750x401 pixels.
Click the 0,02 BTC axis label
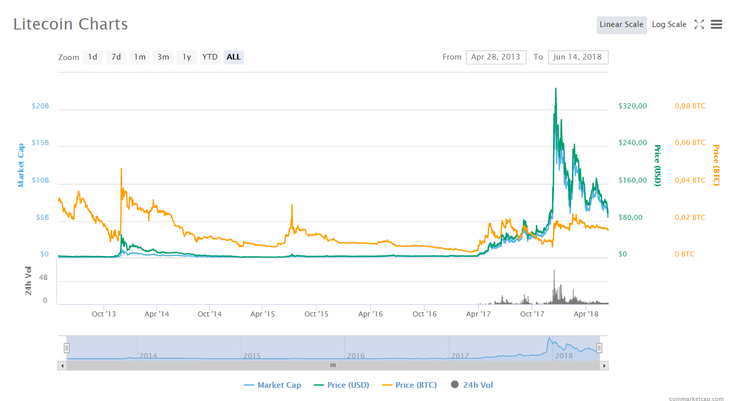(690, 217)
